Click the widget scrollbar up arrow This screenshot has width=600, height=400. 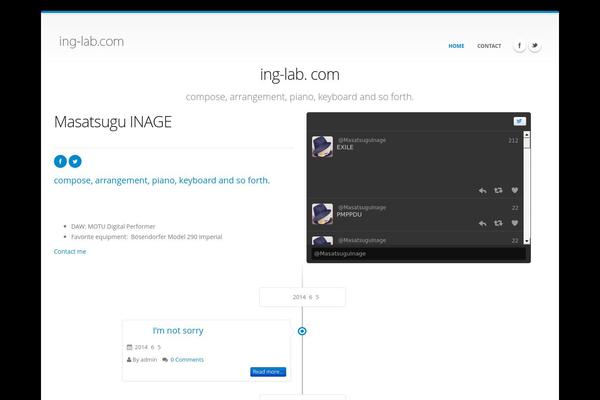click(527, 134)
